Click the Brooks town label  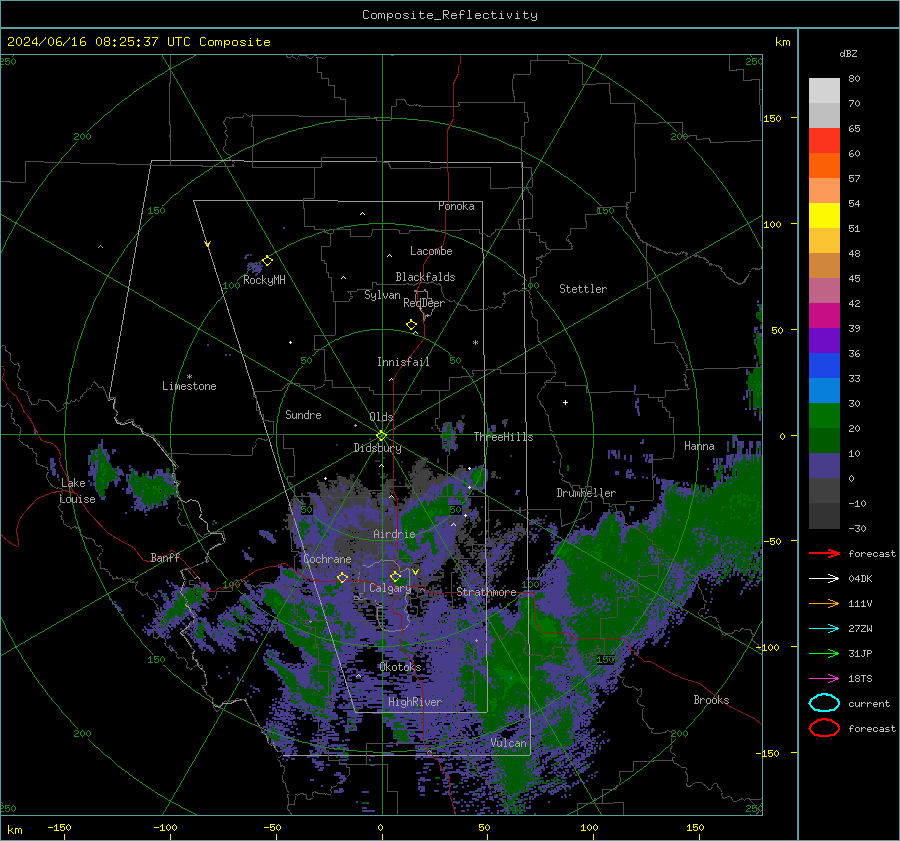point(711,700)
